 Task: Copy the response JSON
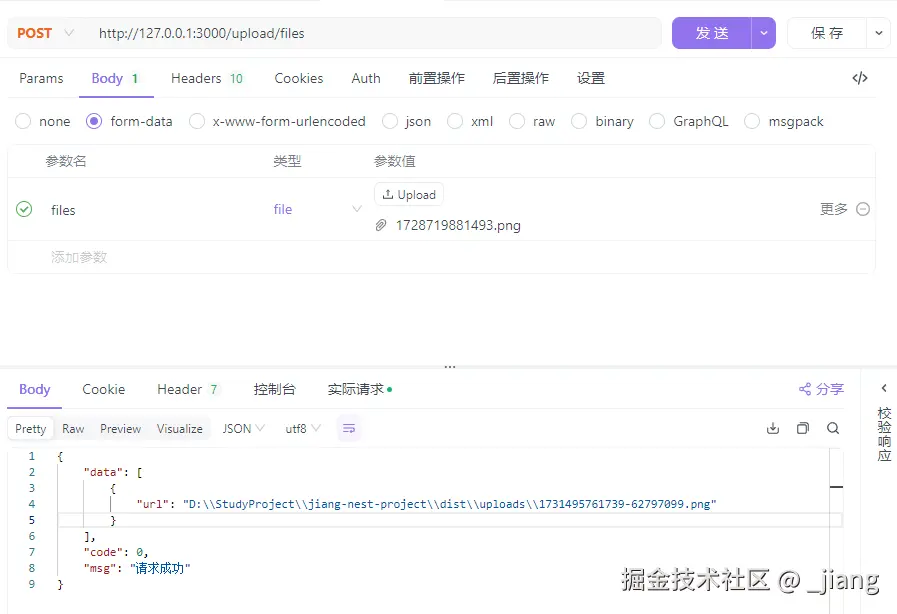[802, 427]
